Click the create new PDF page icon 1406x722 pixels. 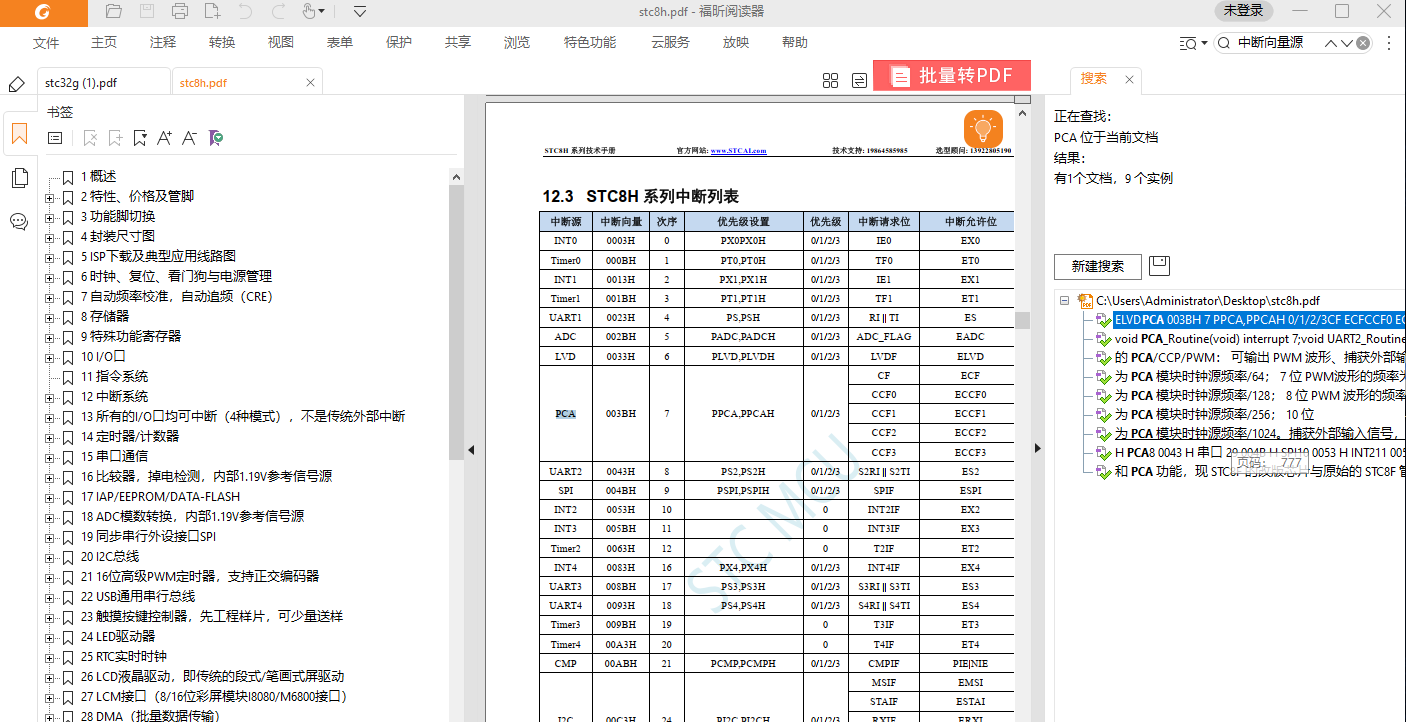point(212,12)
